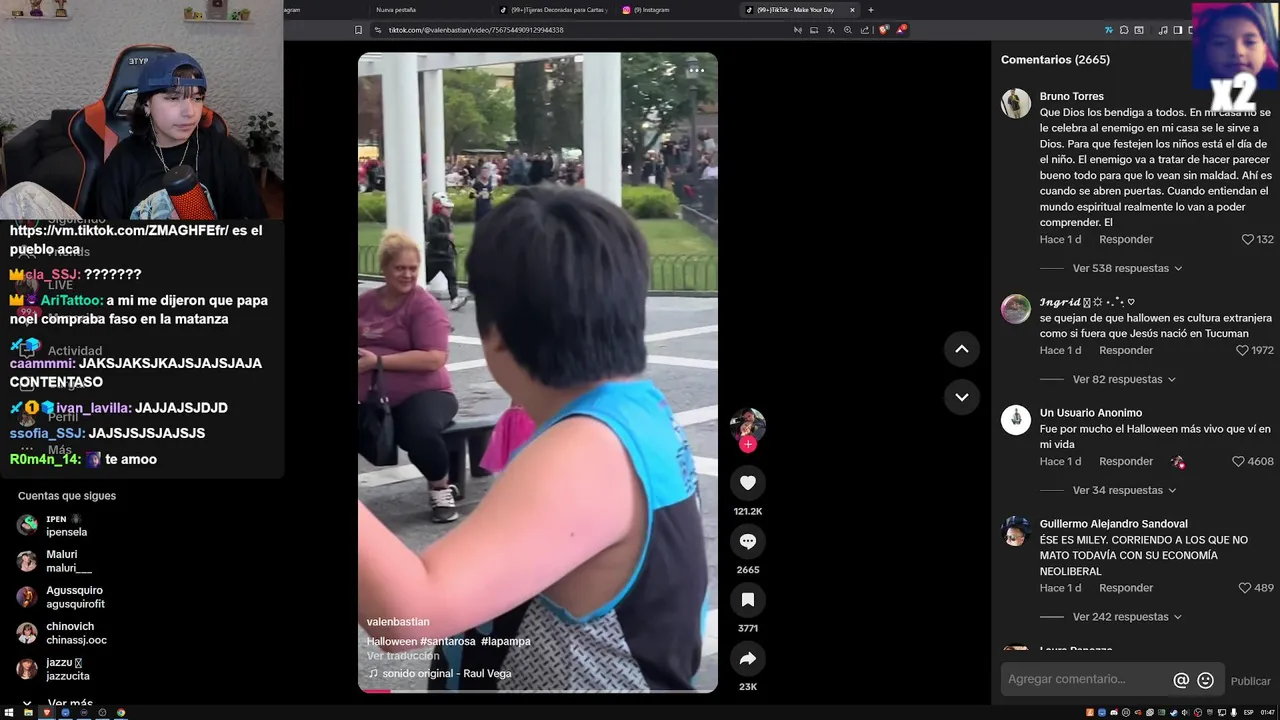Open Brave Rewards triangle icon
1280x720 pixels.
click(x=901, y=30)
